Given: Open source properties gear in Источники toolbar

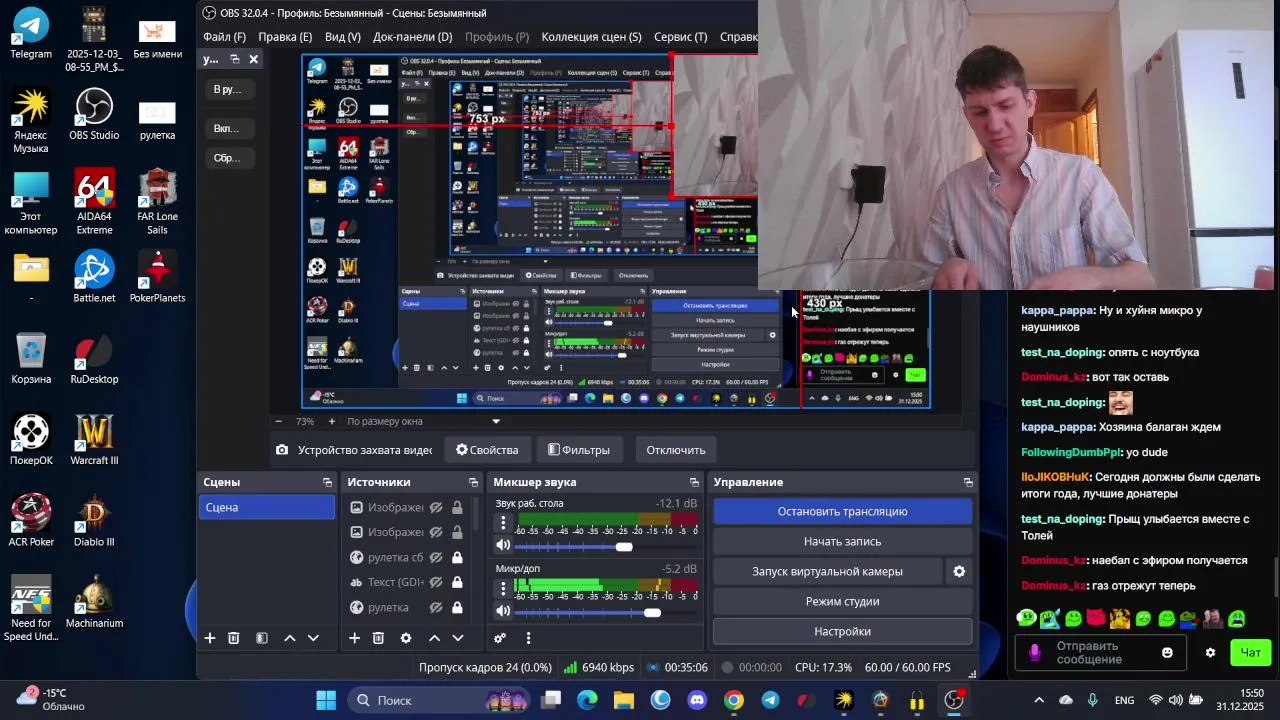Looking at the screenshot, I should (x=406, y=638).
